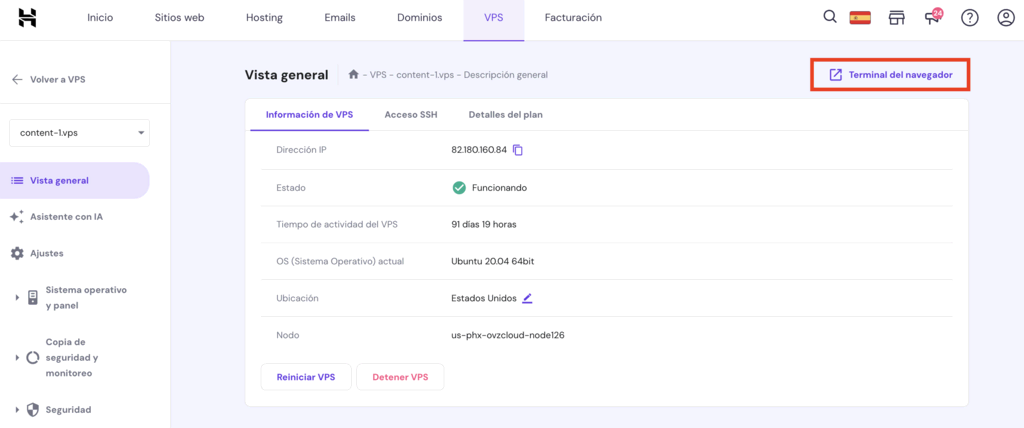Viewport: 1024px width, 428px height.
Task: Click the home breadcrumb icon
Action: coord(353,75)
